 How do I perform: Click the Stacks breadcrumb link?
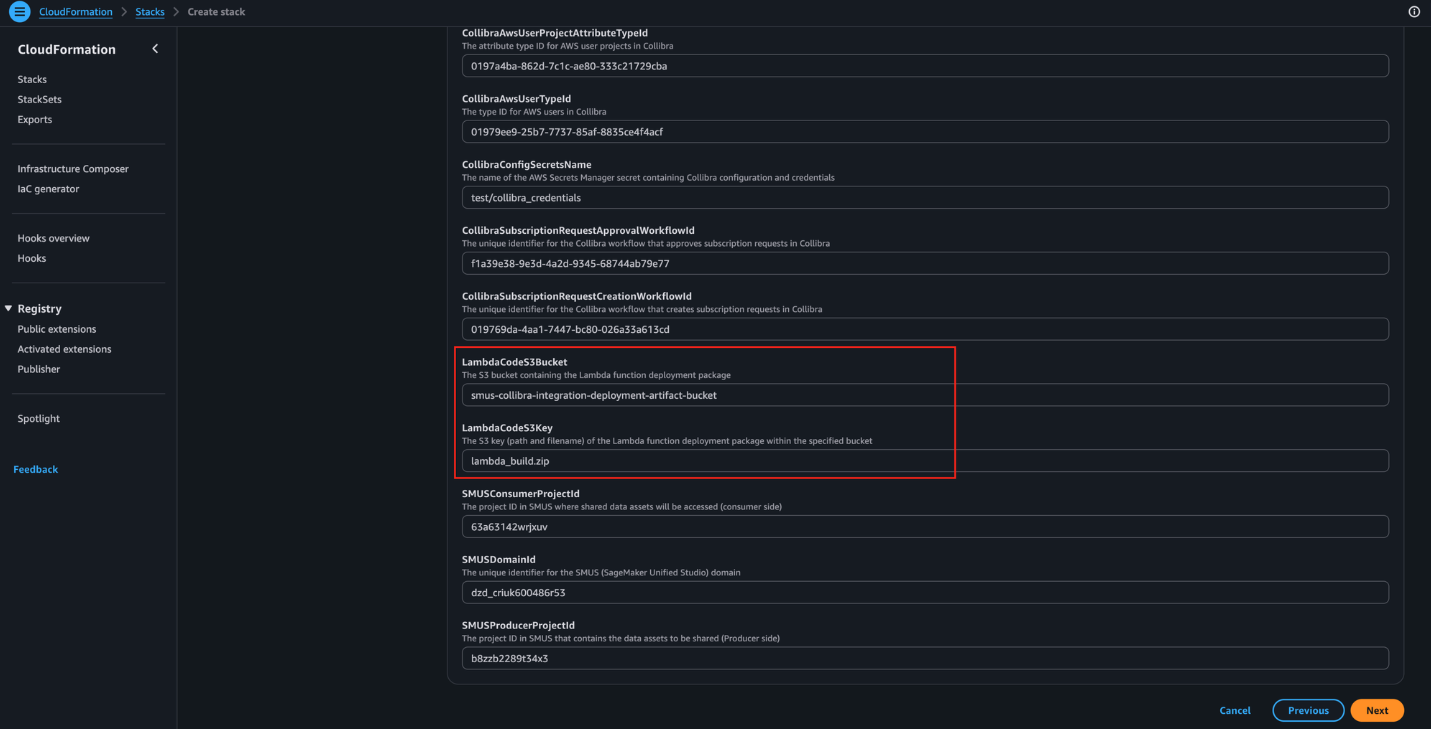[x=150, y=12]
